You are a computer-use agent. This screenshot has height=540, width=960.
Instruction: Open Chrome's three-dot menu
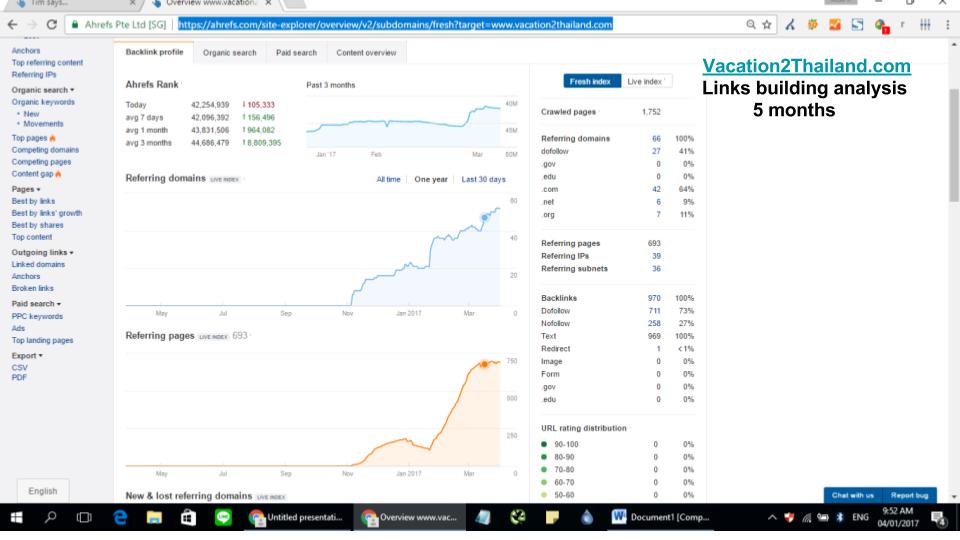(948, 25)
